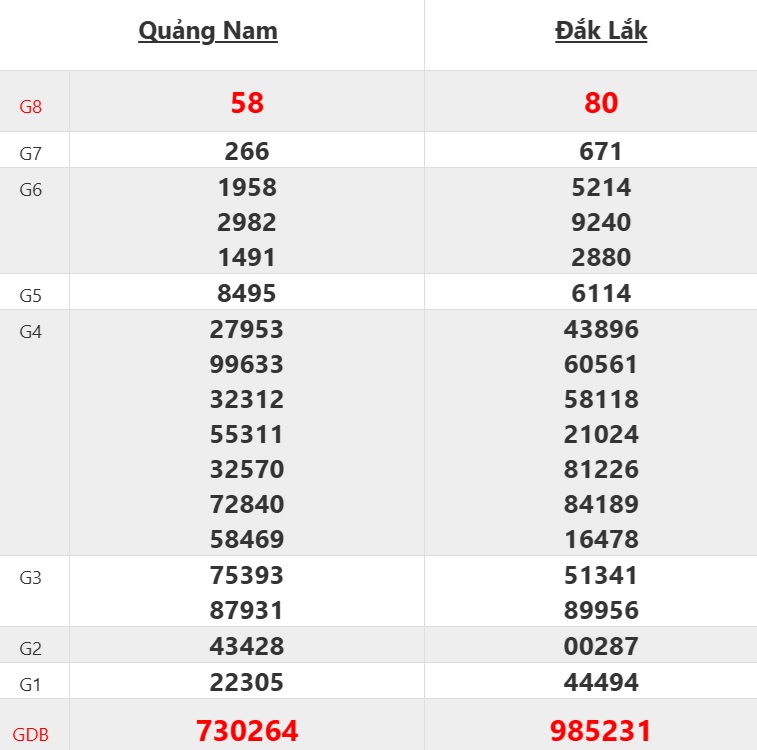Click G6 number 2982 for Quảng Nam
This screenshot has height=750, width=757.
(x=247, y=222)
